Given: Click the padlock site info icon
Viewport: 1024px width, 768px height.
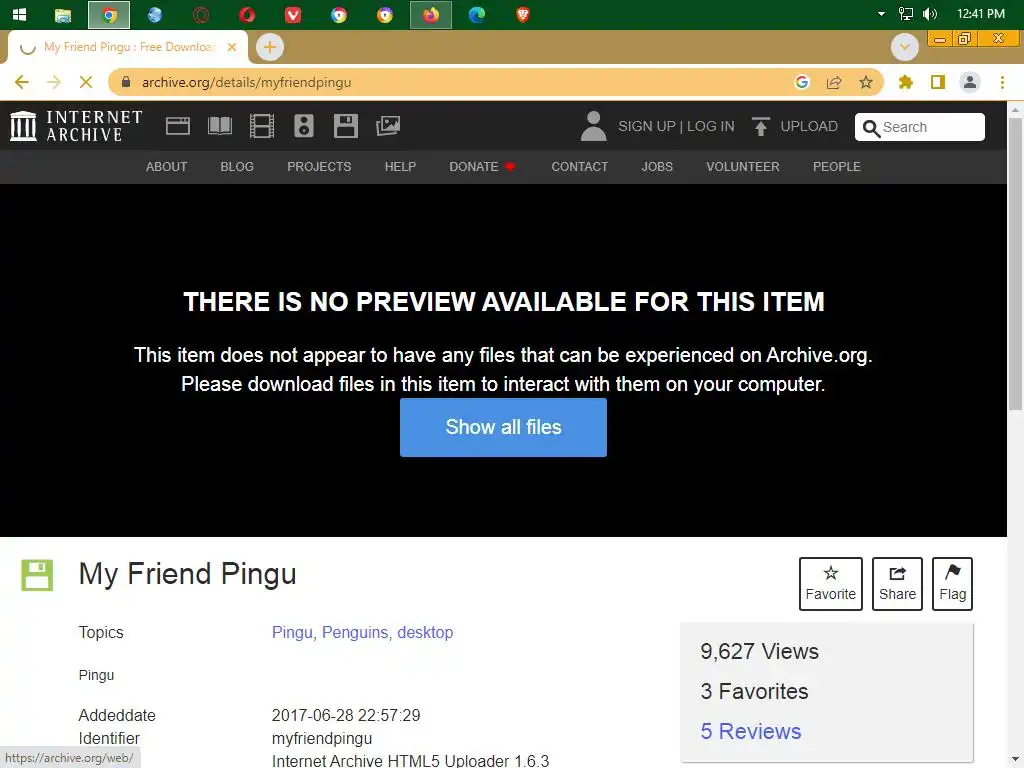Looking at the screenshot, I should tap(126, 82).
